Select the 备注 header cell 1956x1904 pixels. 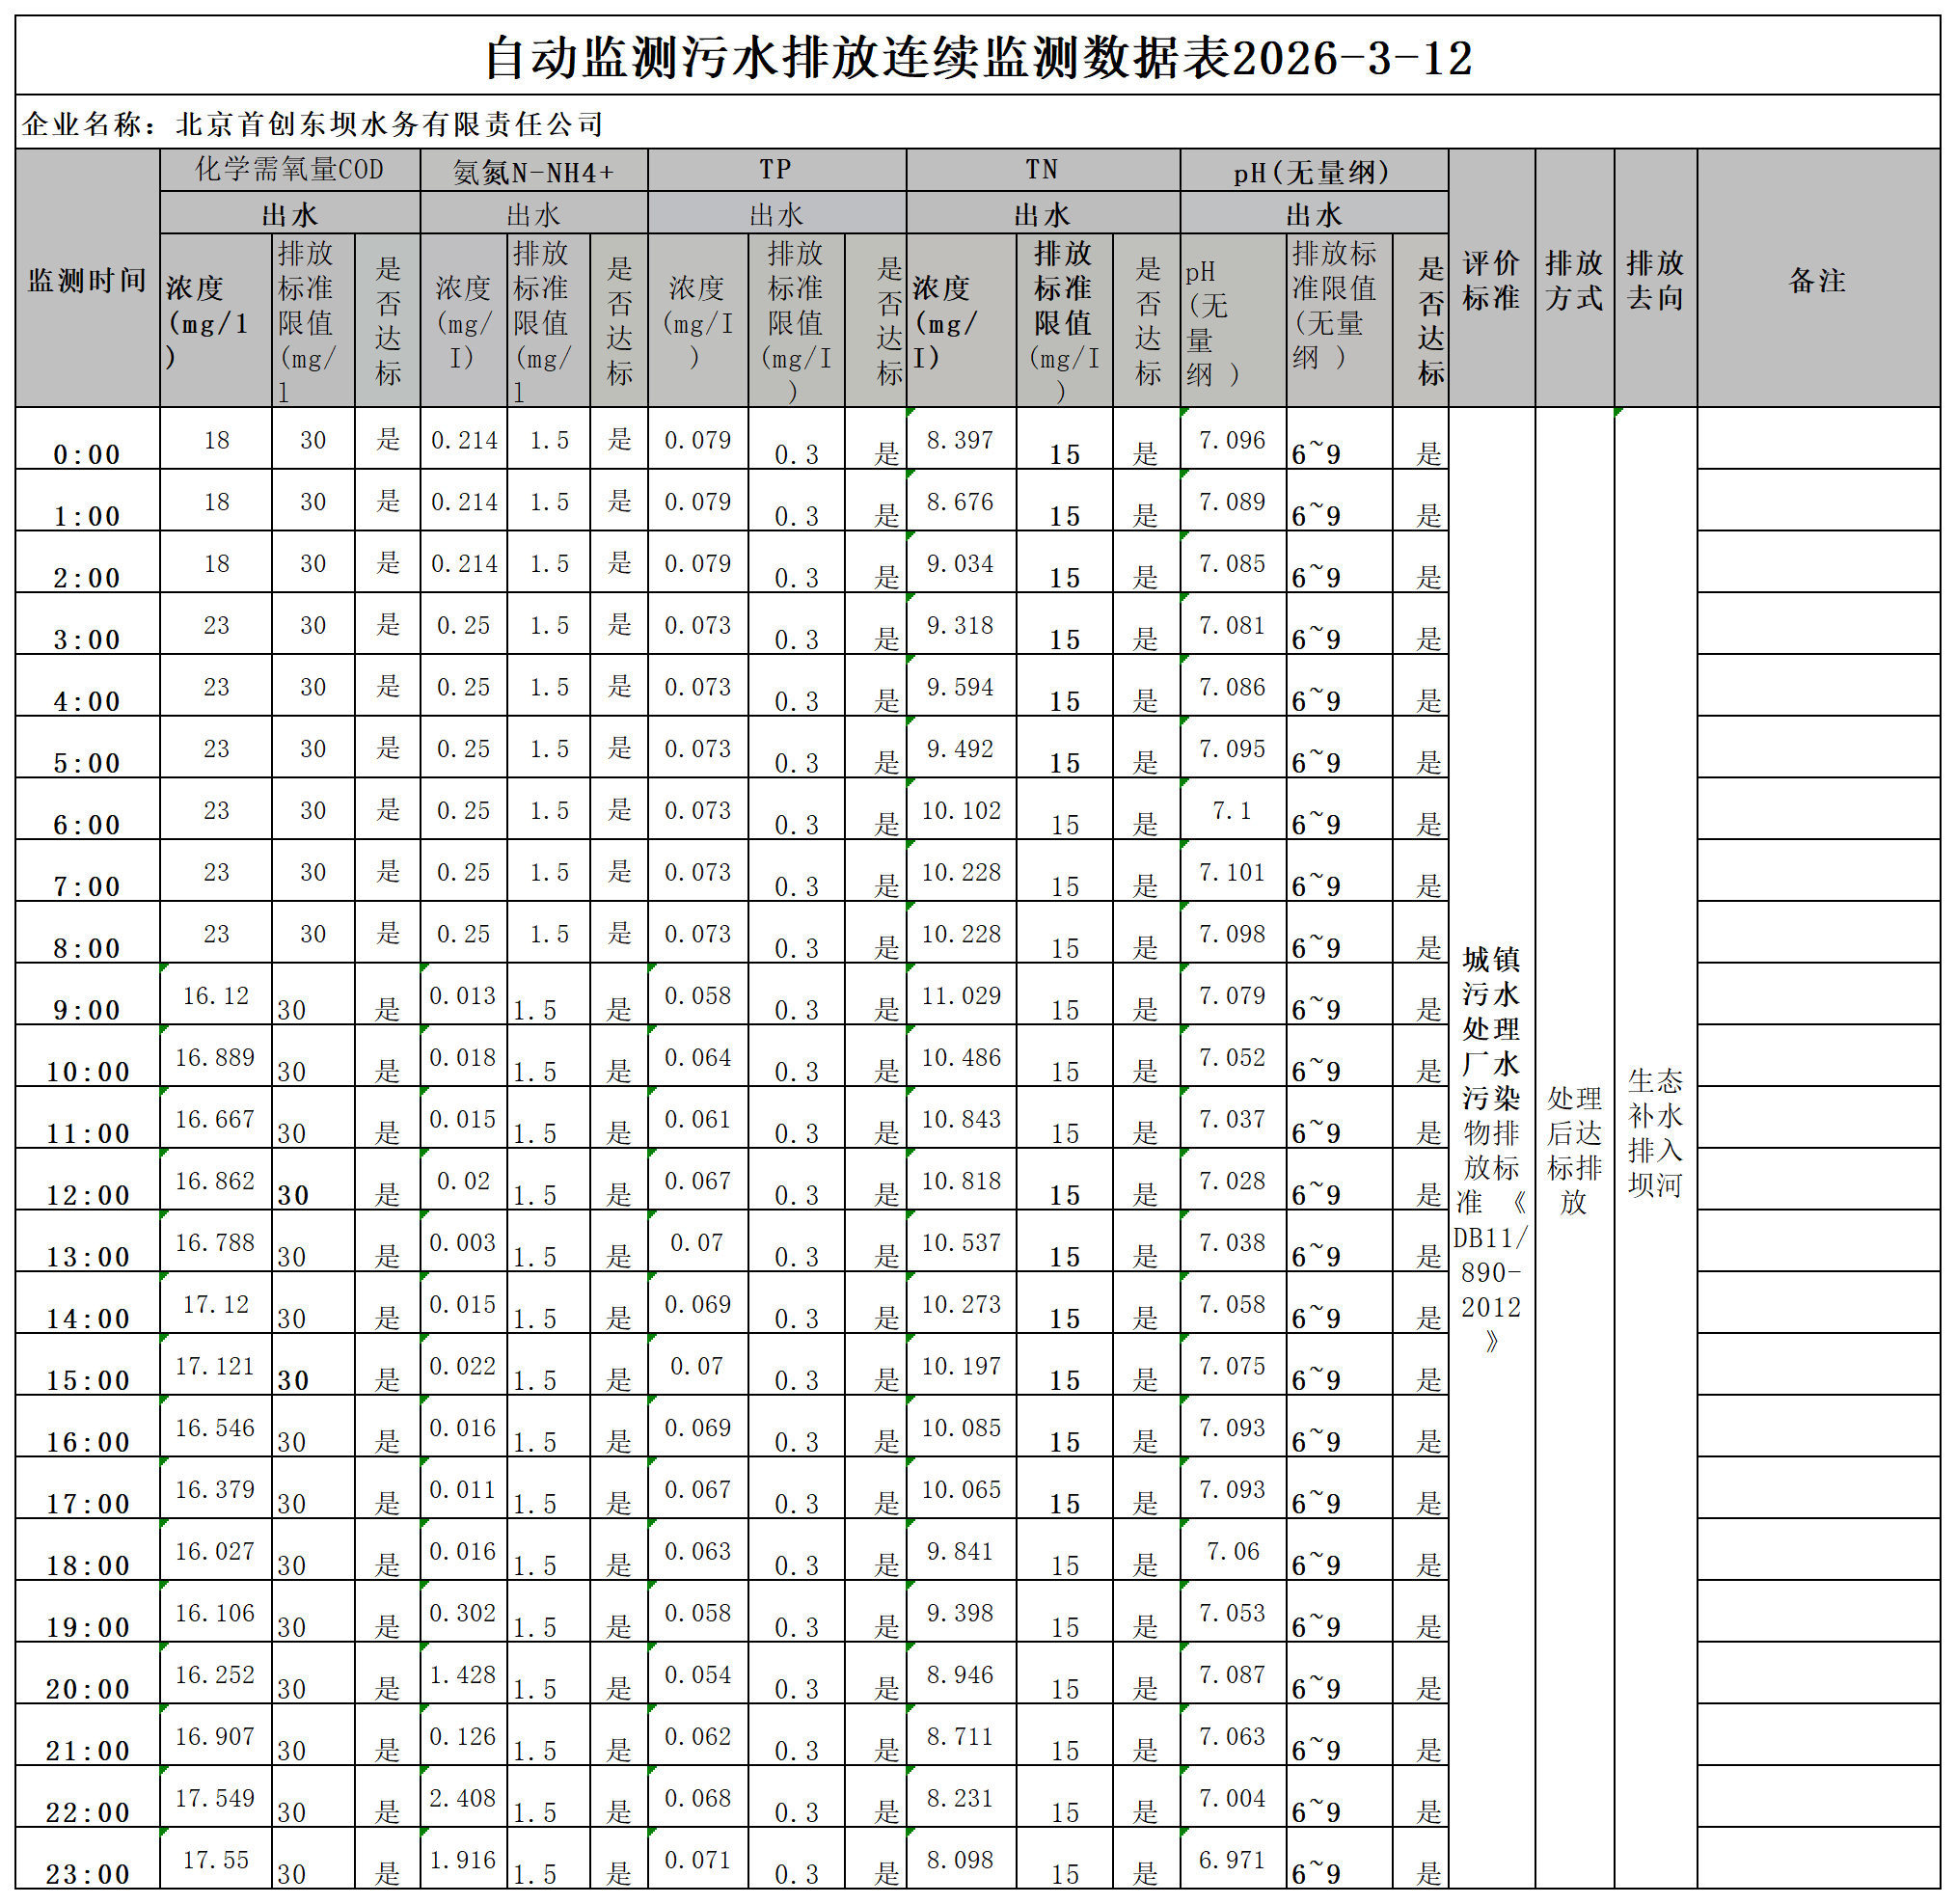click(1816, 280)
